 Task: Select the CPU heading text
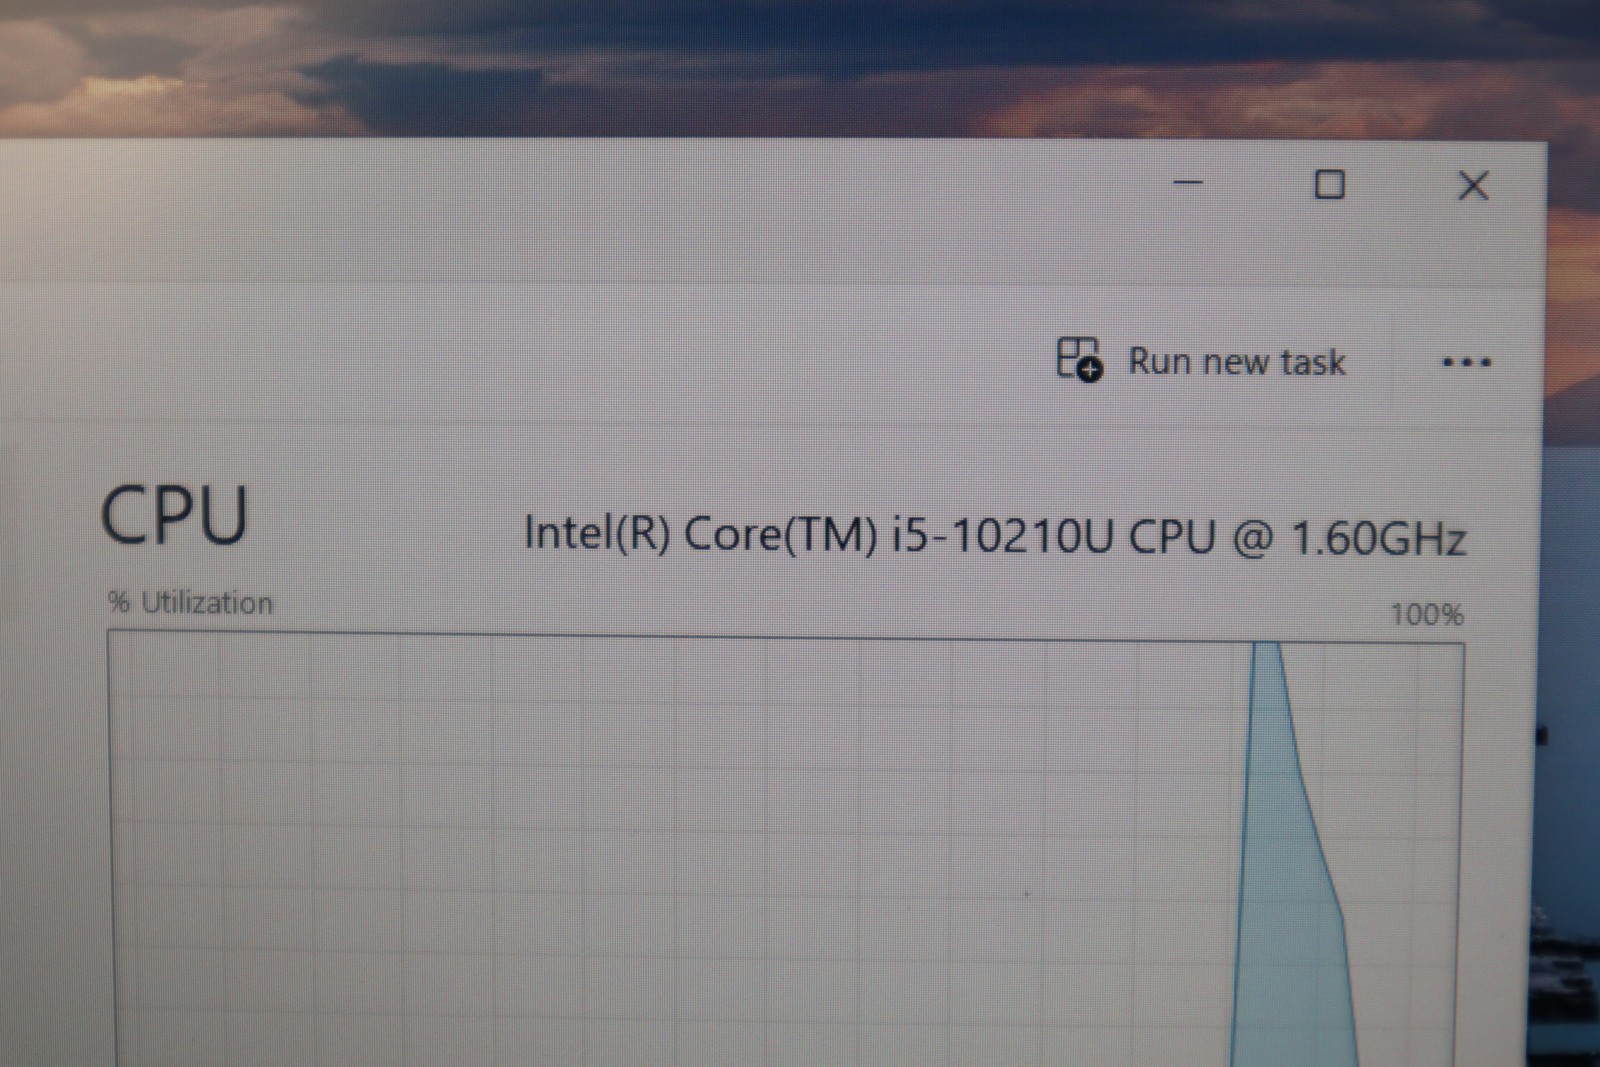[174, 515]
